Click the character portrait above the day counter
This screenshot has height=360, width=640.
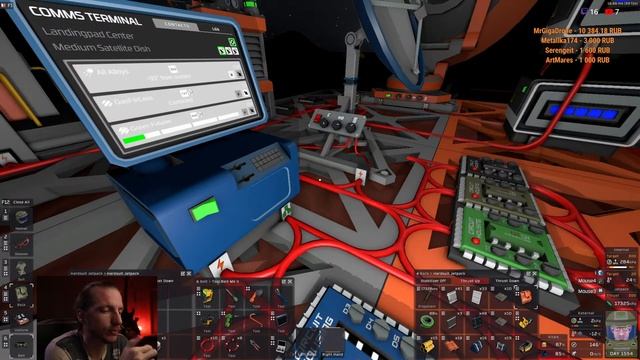[620, 331]
